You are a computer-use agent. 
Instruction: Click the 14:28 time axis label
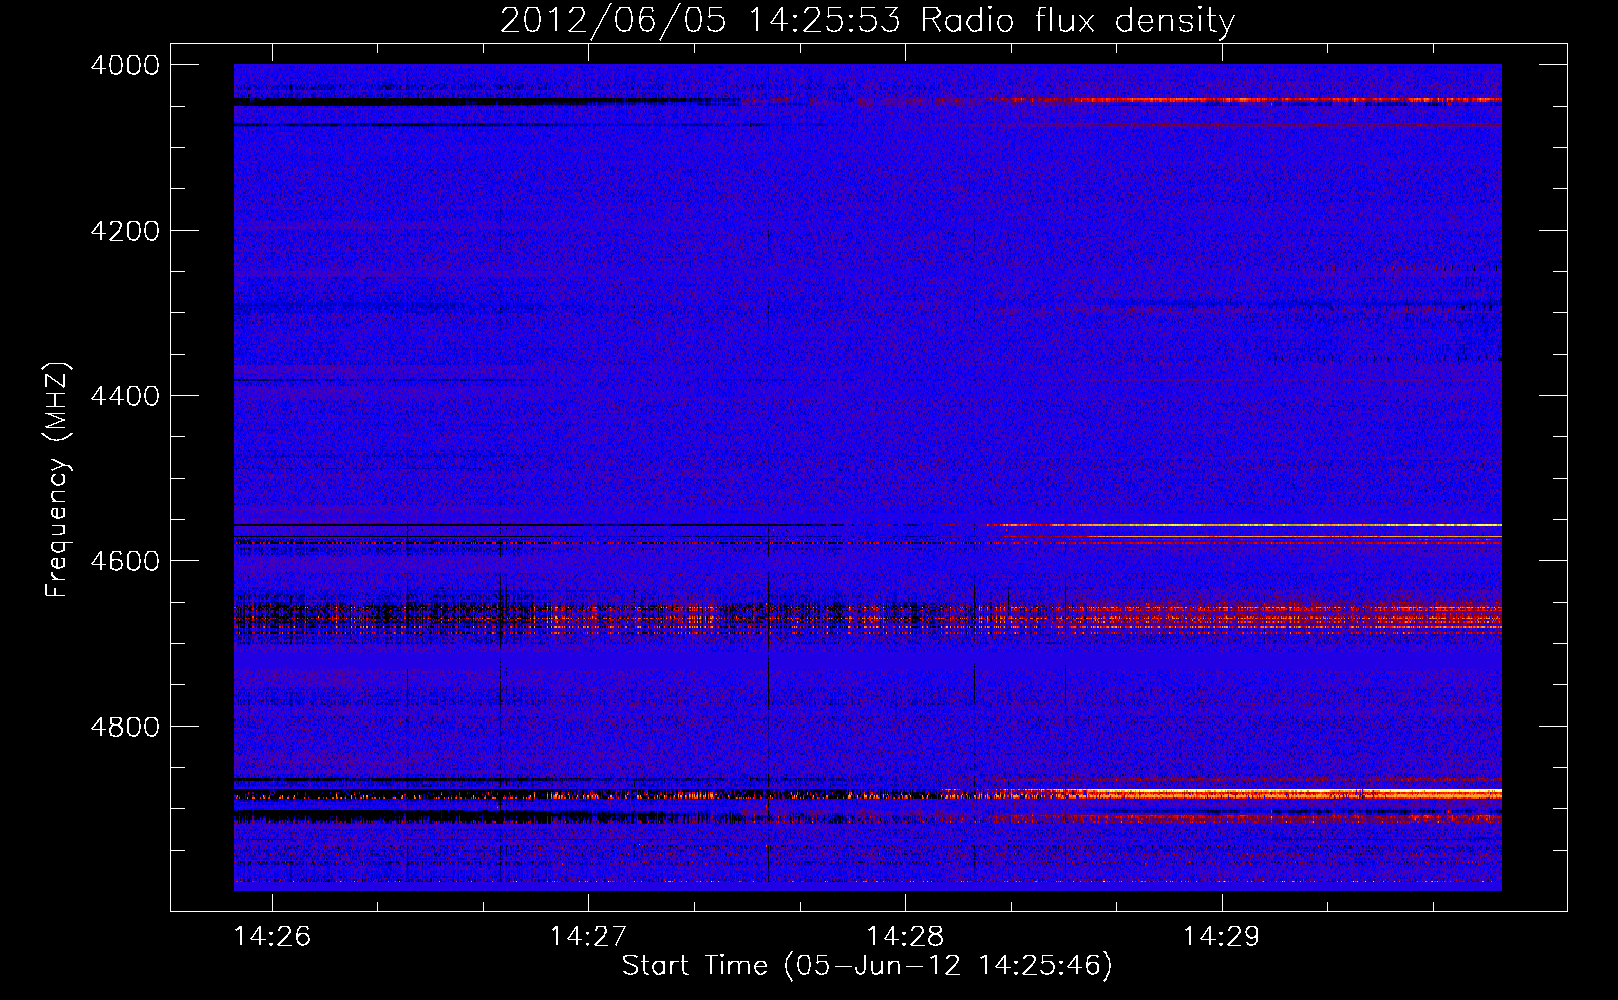[905, 937]
